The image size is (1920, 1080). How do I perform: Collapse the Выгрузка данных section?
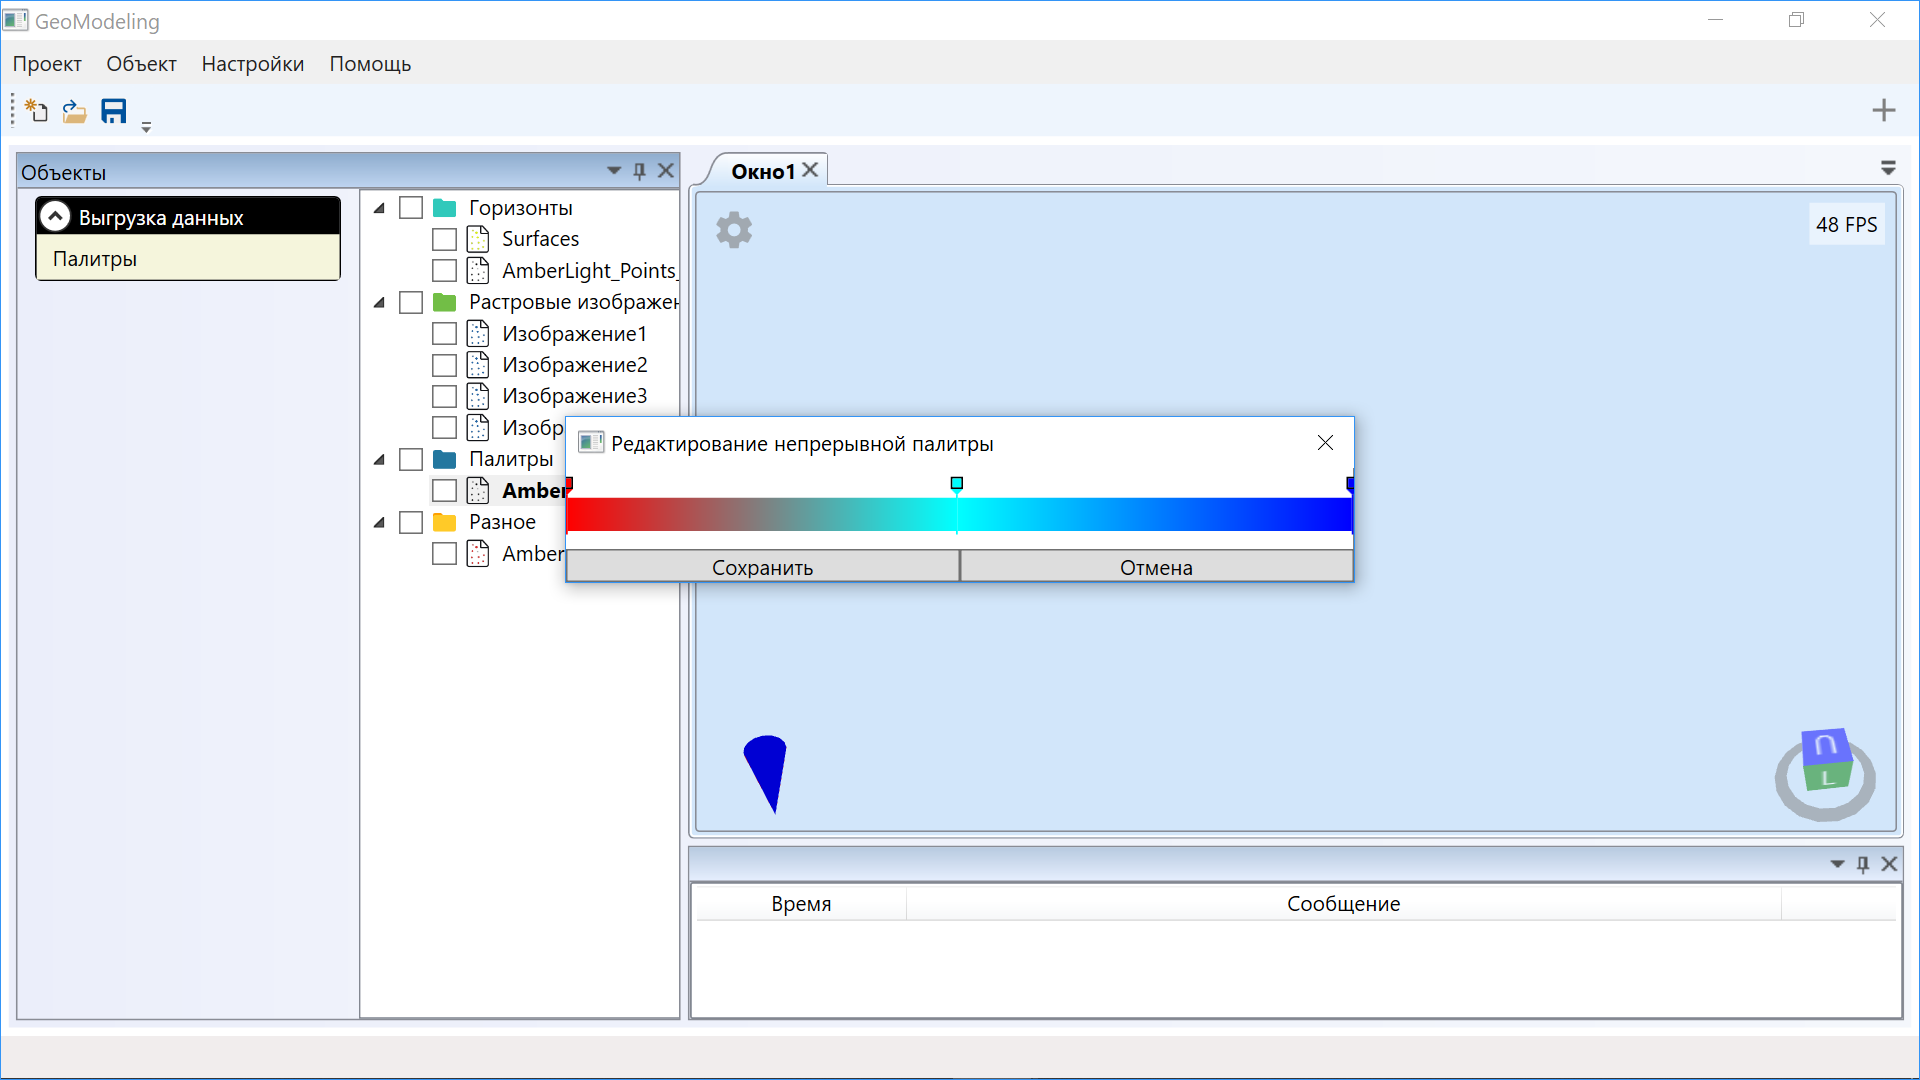click(x=56, y=216)
